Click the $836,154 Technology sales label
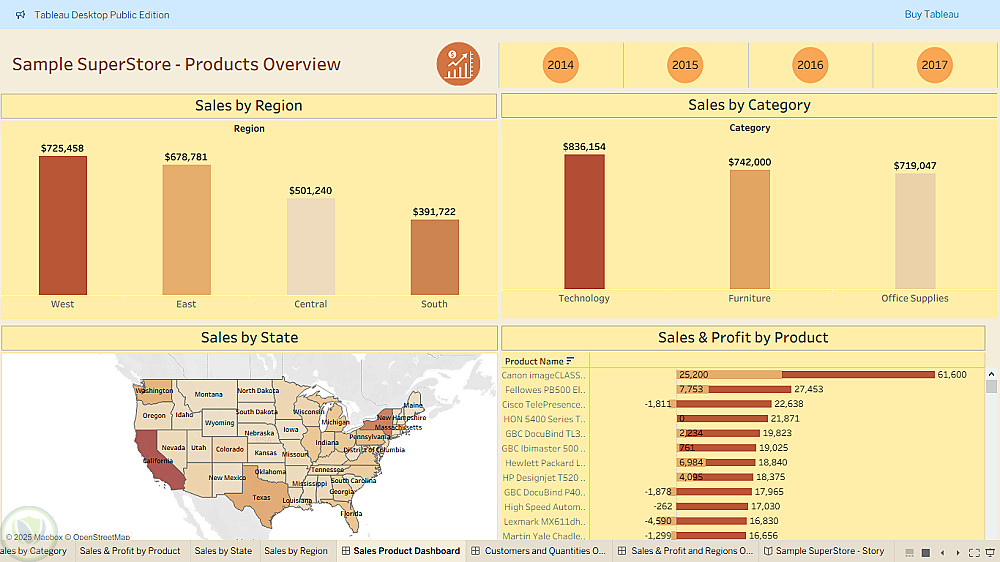 [x=584, y=146]
